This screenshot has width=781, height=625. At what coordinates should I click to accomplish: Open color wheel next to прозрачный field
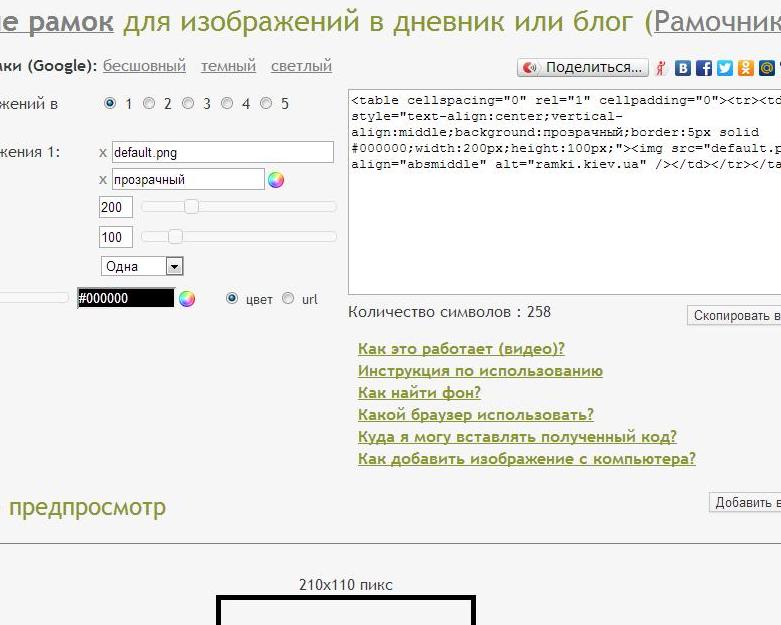[276, 180]
